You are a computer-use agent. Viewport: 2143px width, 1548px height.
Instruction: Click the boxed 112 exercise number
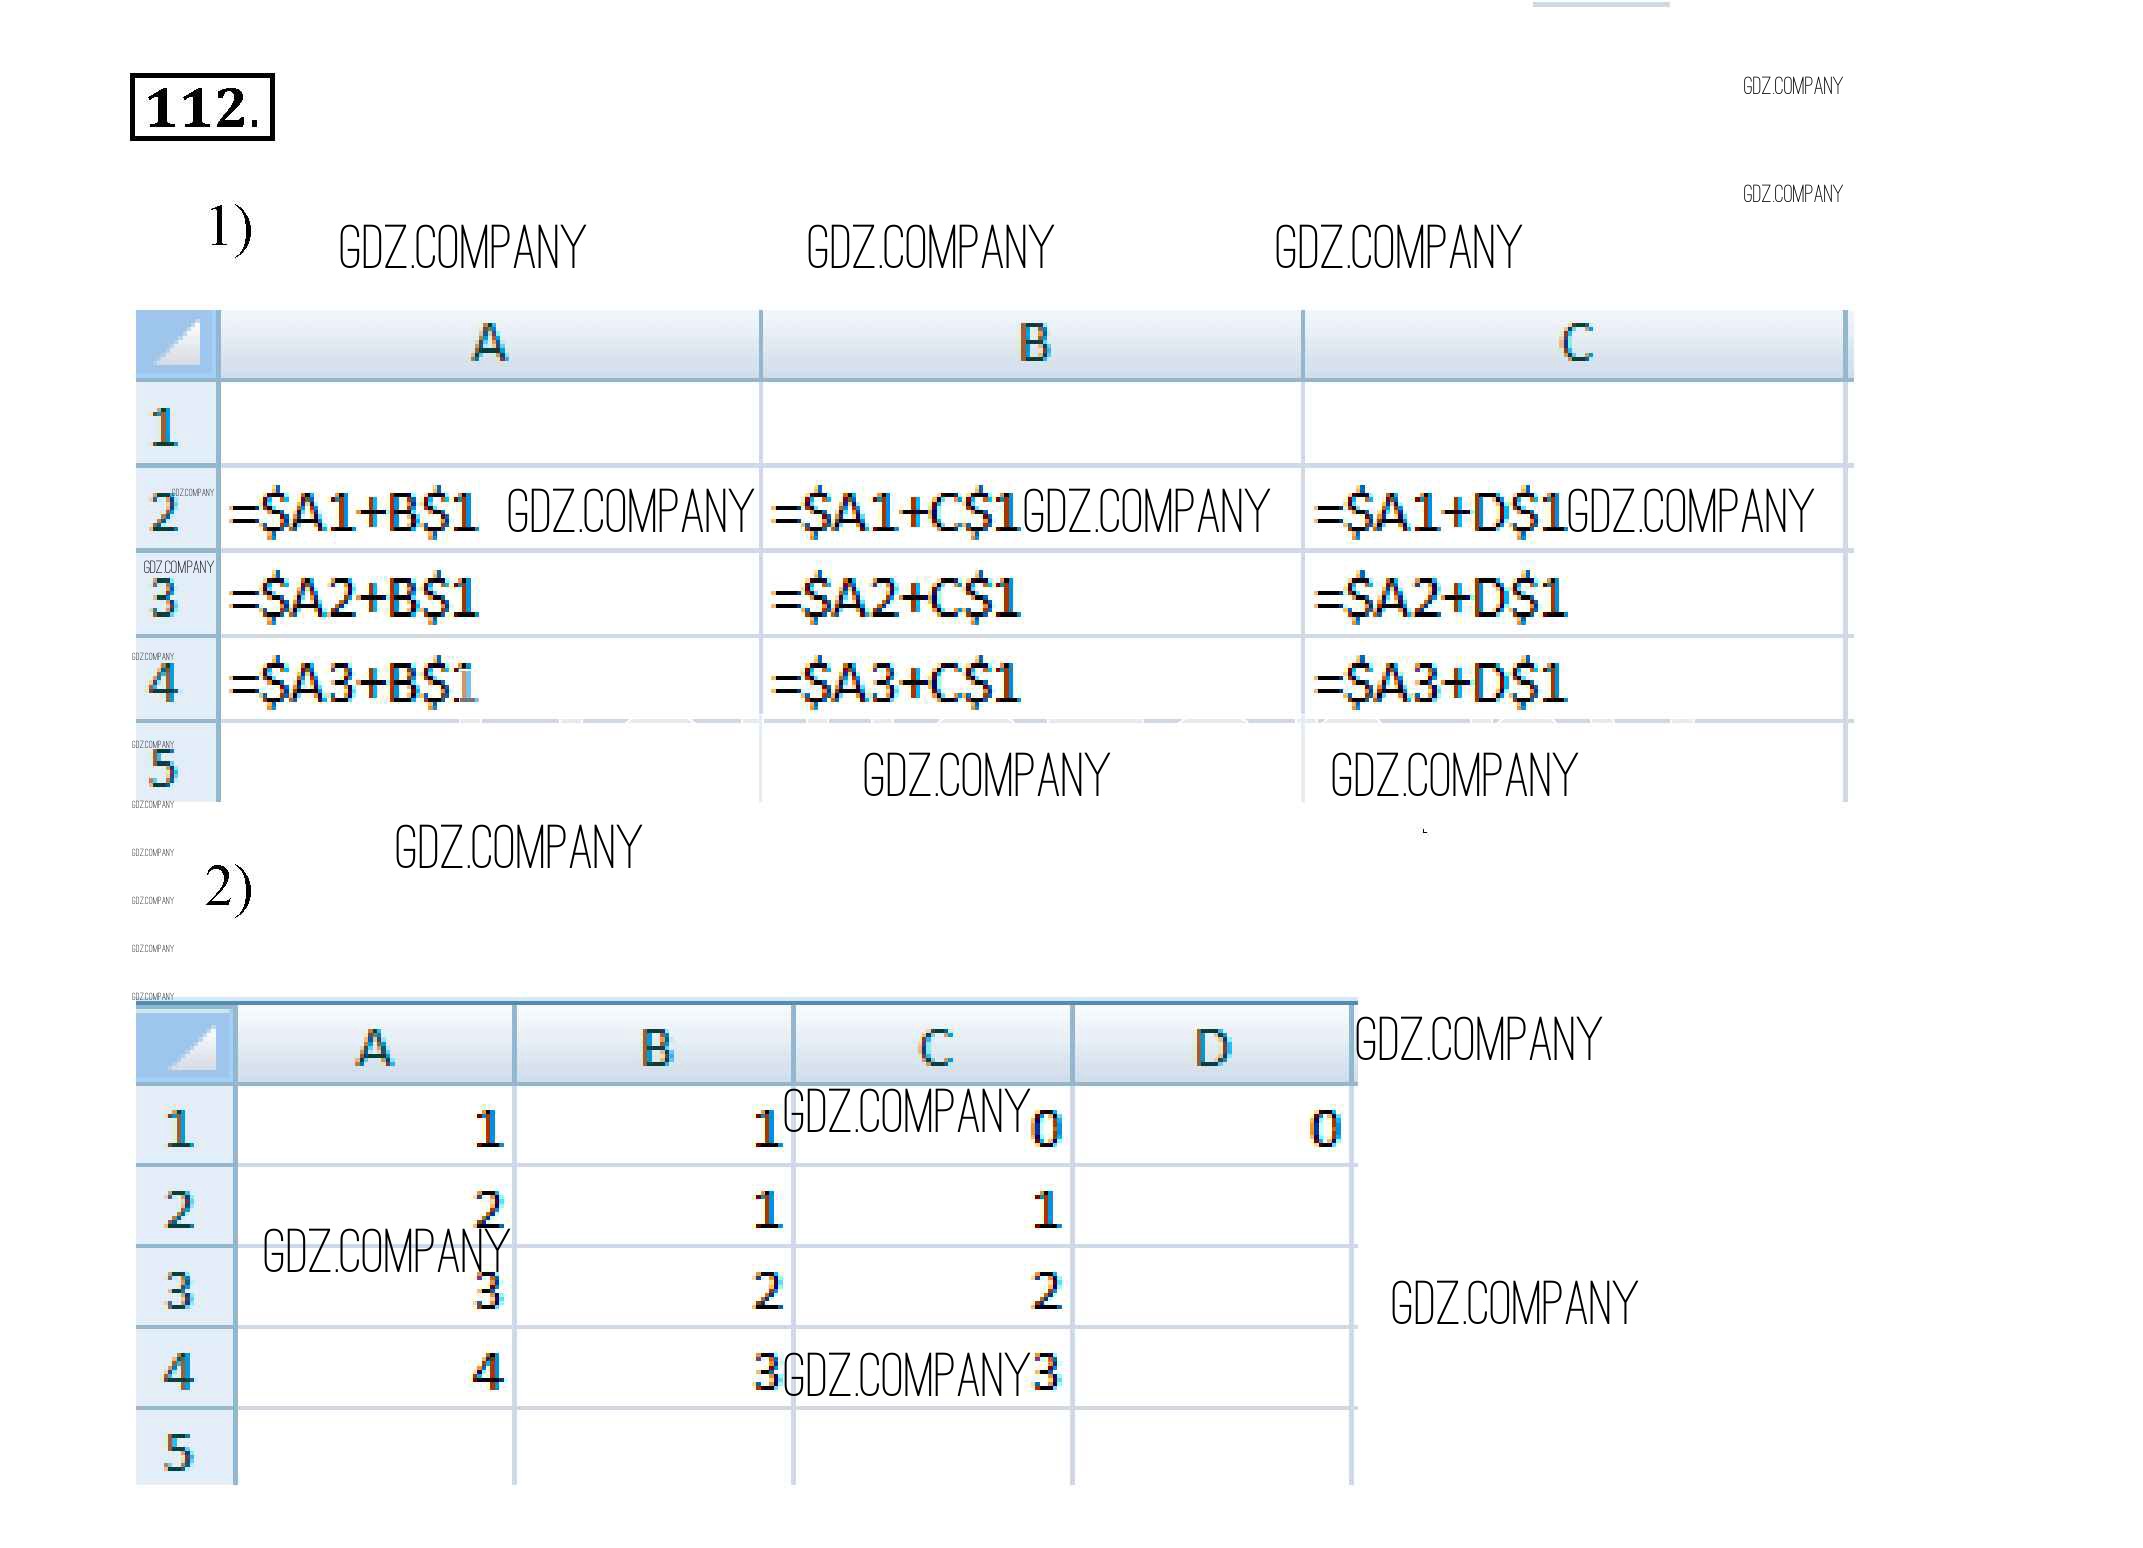(202, 107)
